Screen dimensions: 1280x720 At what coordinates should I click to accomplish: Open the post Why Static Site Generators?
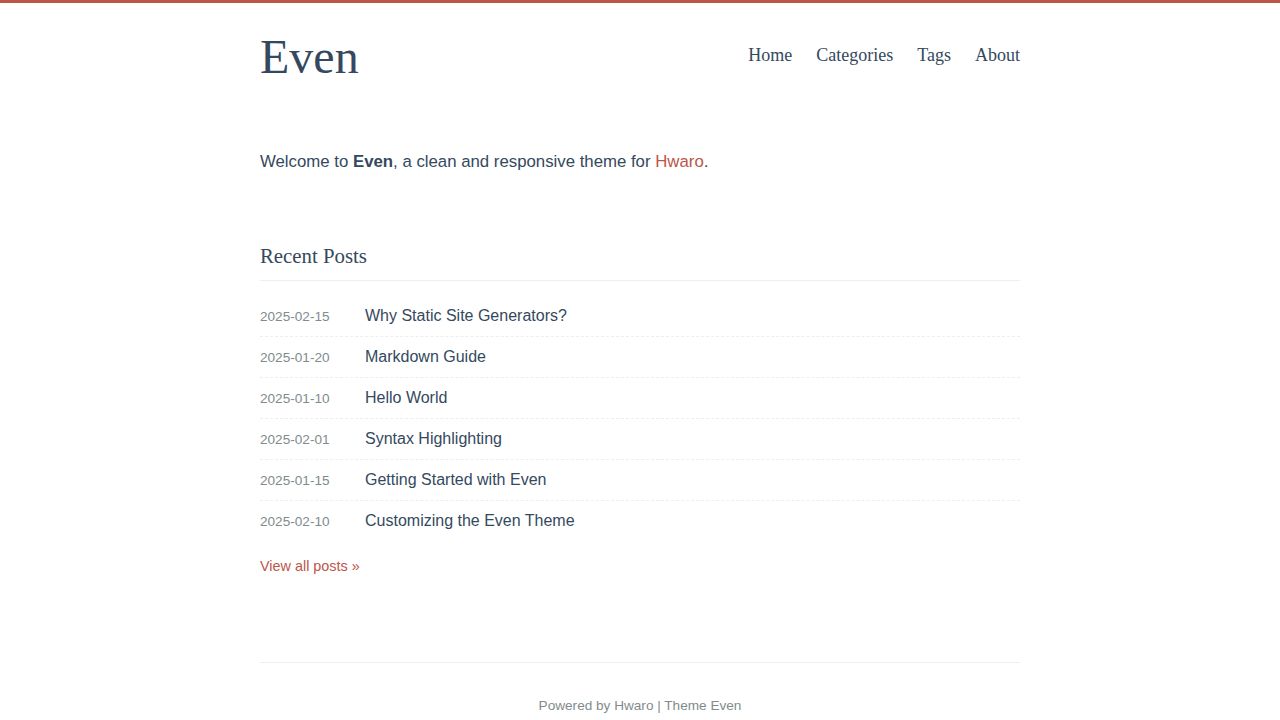[x=466, y=315]
